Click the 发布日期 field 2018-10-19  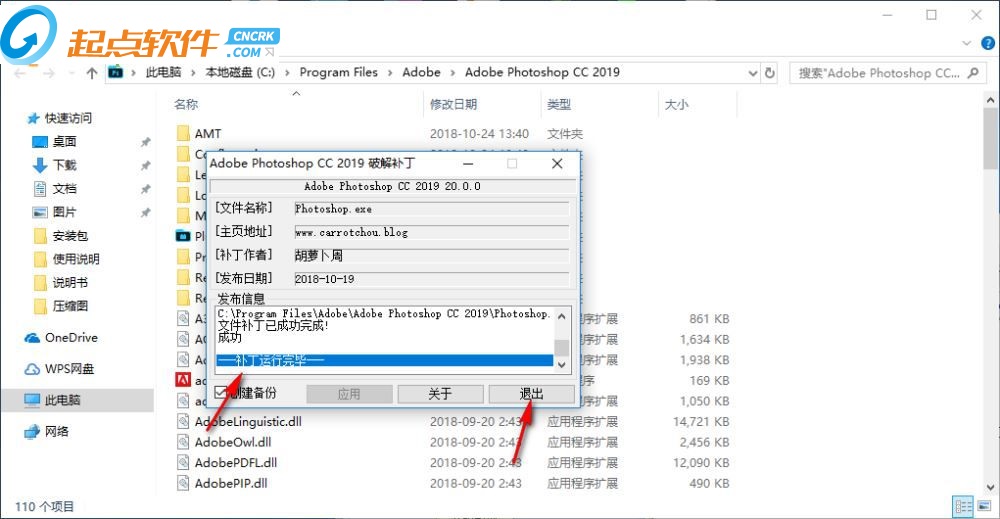point(431,279)
